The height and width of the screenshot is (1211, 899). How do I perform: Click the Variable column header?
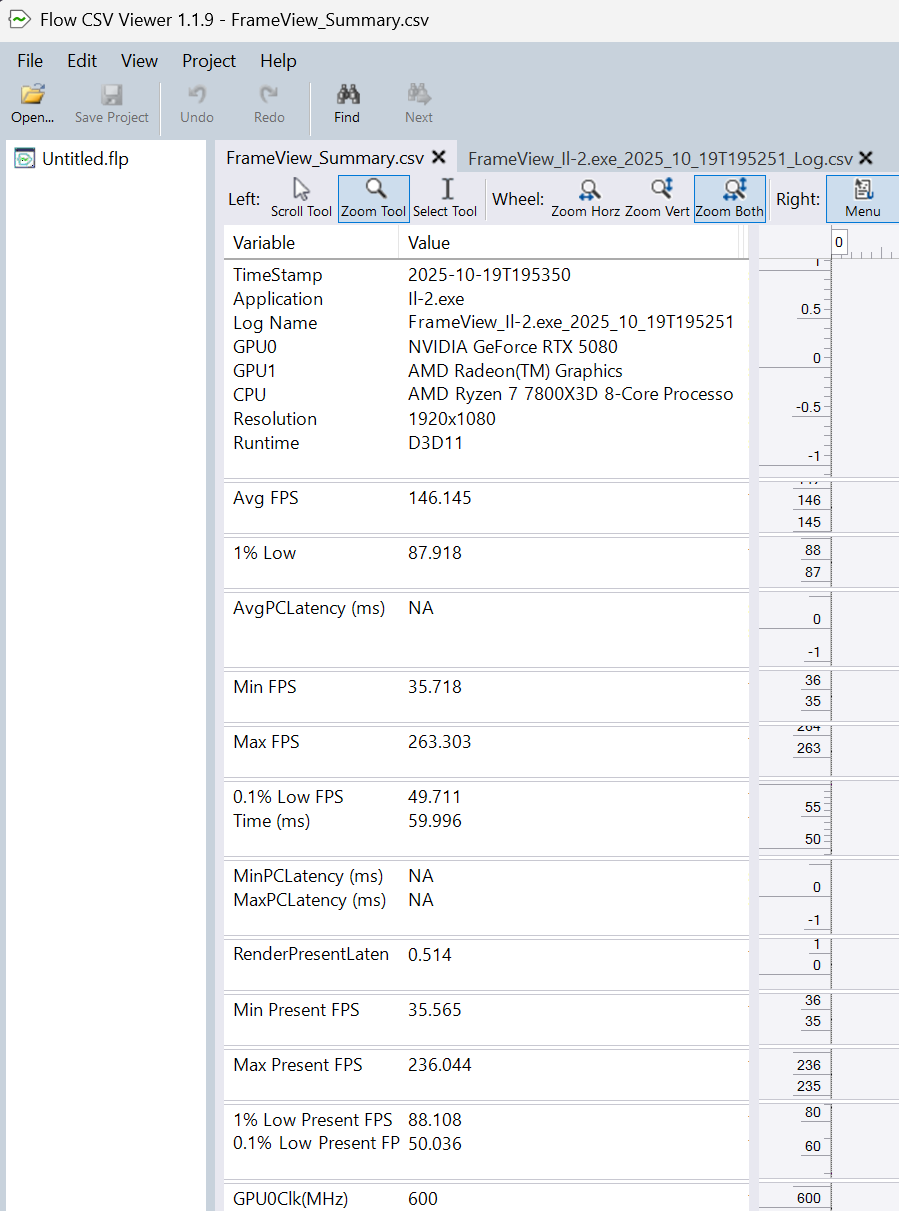pyautogui.click(x=264, y=243)
